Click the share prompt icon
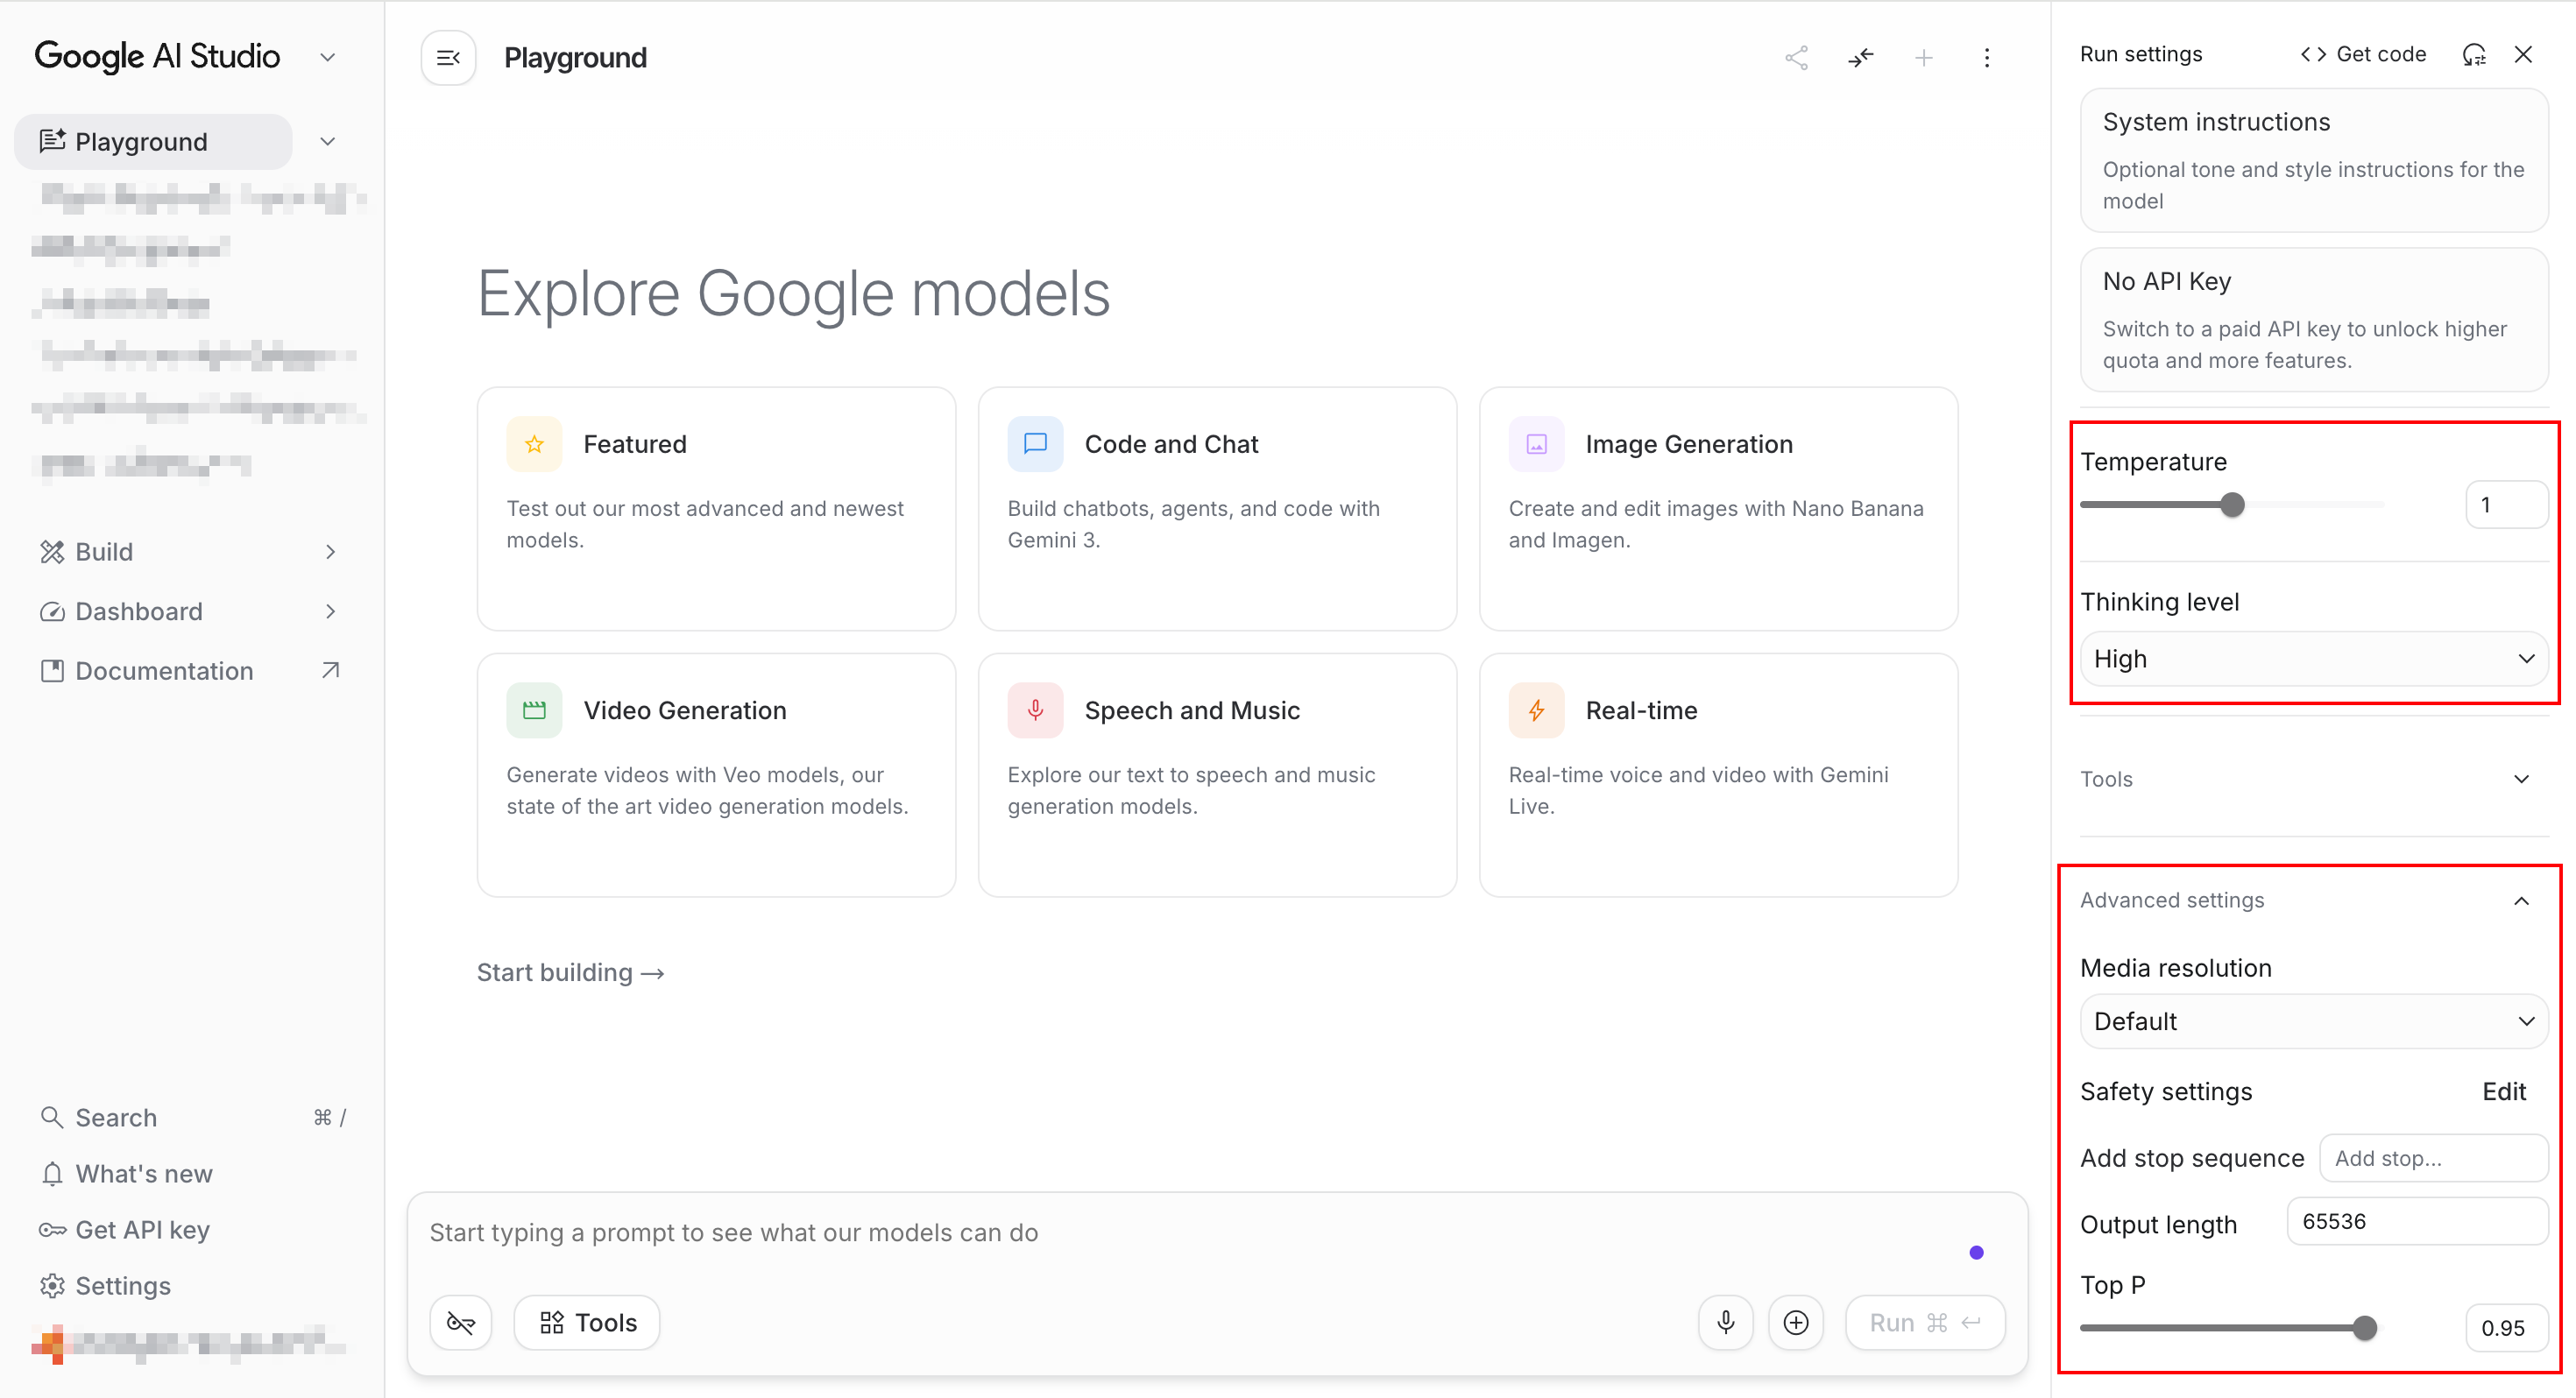Screen dimensions: 2576x1398 [x=1796, y=58]
